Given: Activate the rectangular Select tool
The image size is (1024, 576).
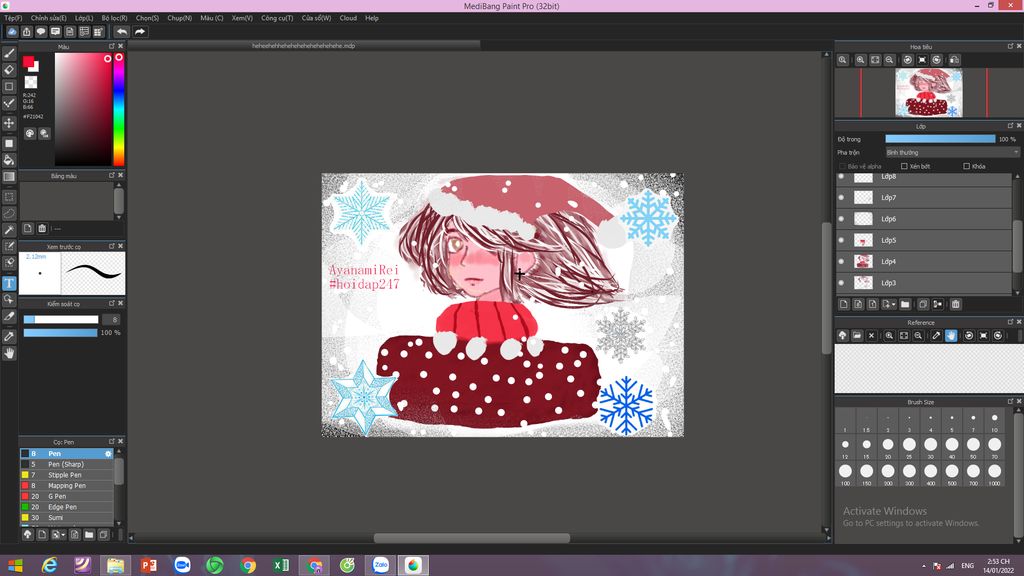Looking at the screenshot, I should (x=9, y=197).
